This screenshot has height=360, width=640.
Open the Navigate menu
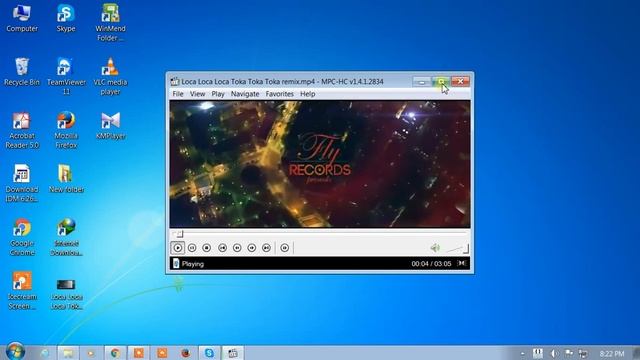[245, 94]
